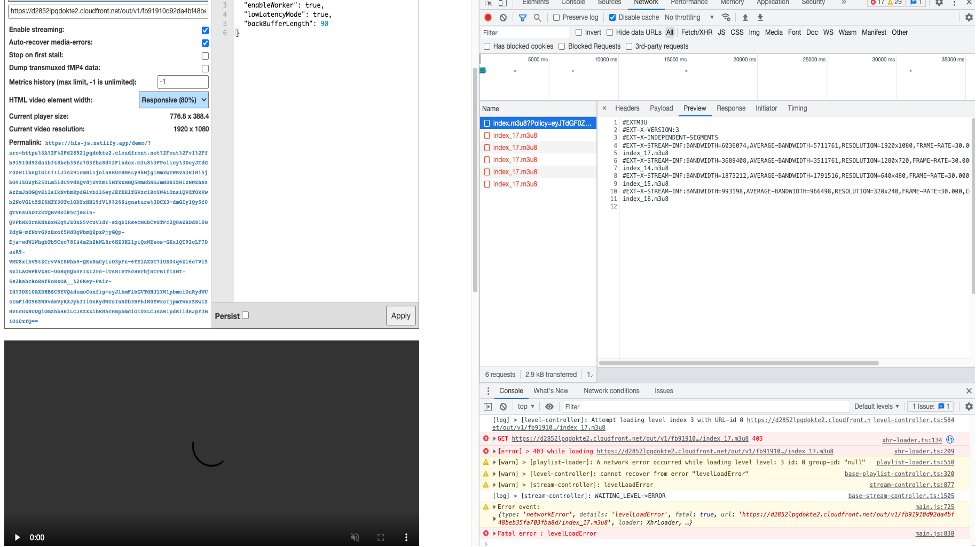This screenshot has width=977, height=547.
Task: Open xhr-loader.ts:134 source link
Action: 912,440
